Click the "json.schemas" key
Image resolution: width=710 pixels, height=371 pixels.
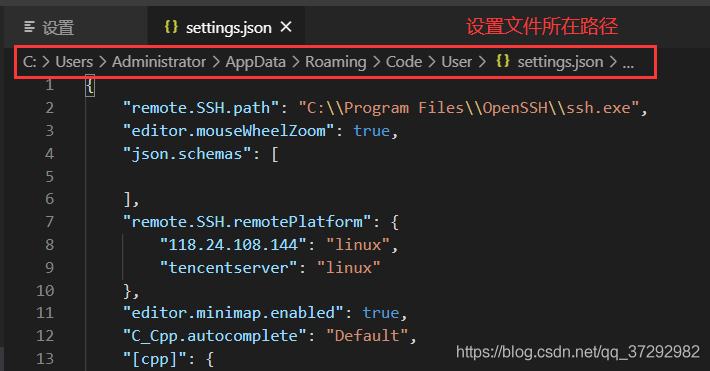pyautogui.click(x=187, y=154)
